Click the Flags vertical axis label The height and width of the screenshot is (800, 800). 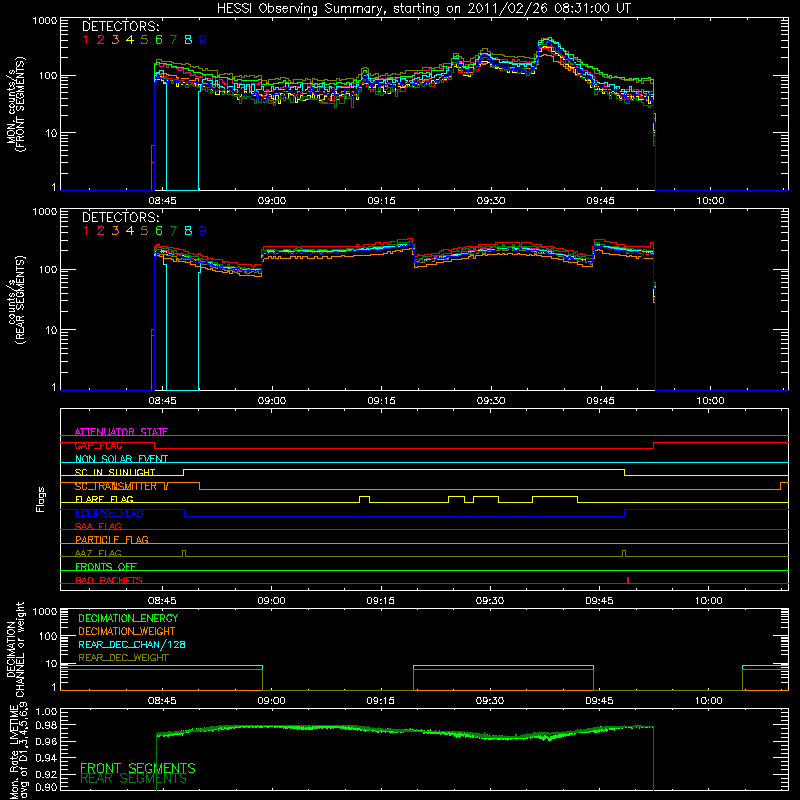pos(41,499)
